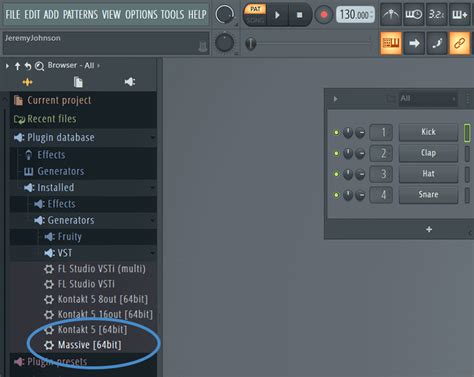474x377 pixels.
Task: Click the overdub/loop record icon top right
Action: (459, 14)
